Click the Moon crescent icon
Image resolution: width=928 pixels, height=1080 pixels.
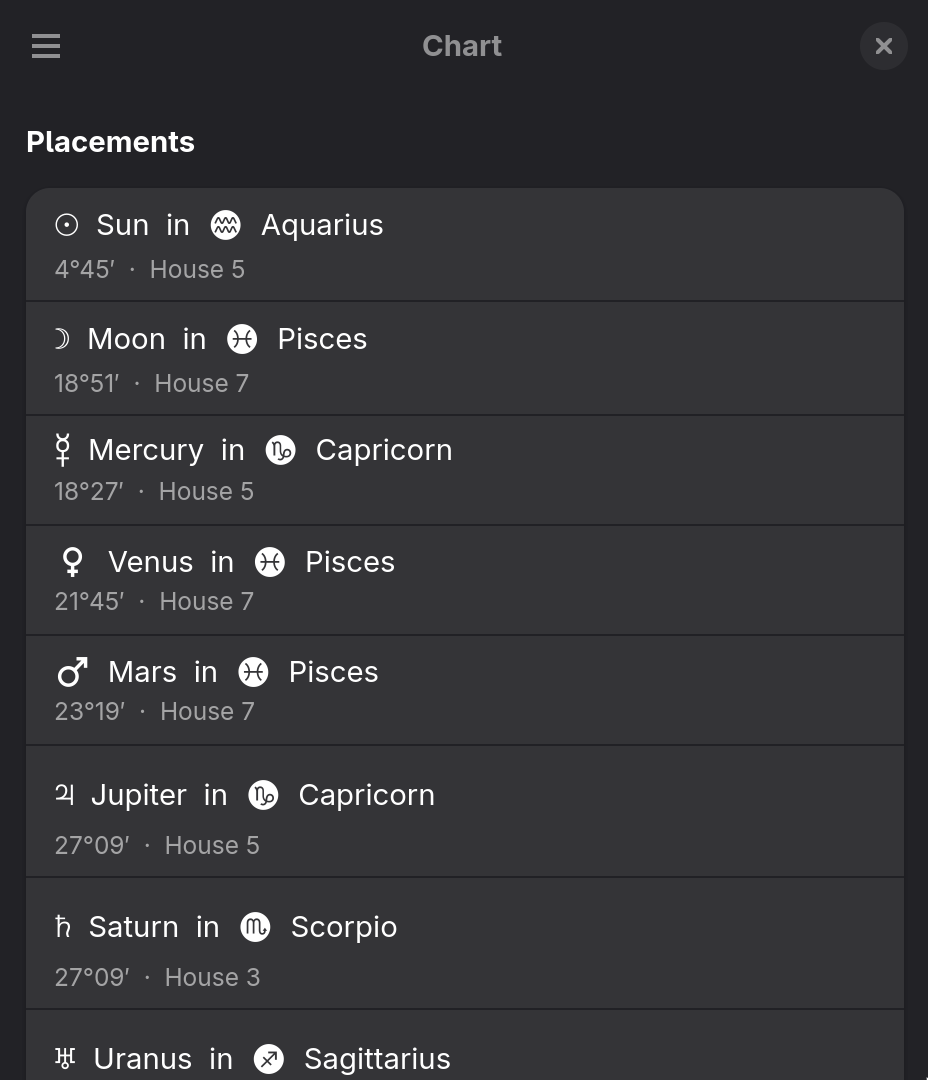pyautogui.click(x=62, y=339)
